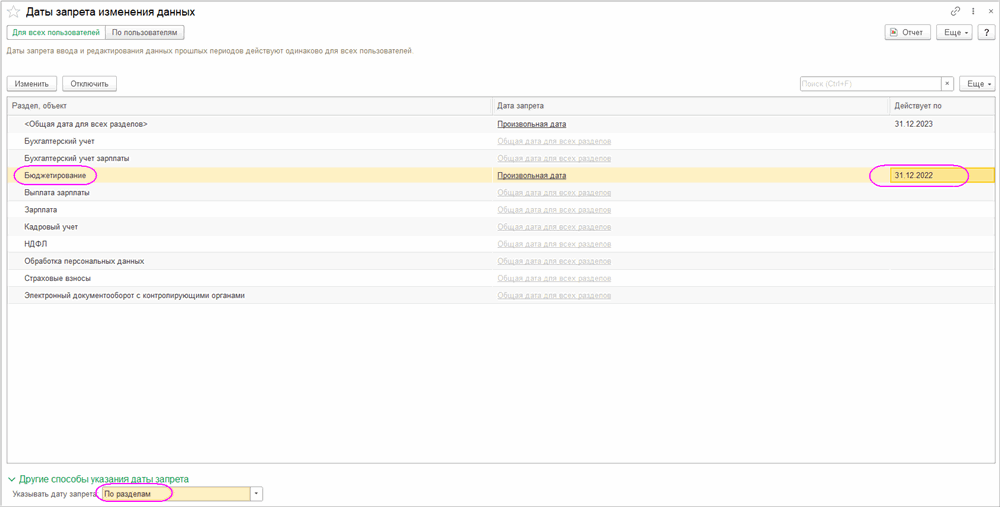1000x507 pixels.
Task: Copy link using the chain icon
Action: pos(956,12)
